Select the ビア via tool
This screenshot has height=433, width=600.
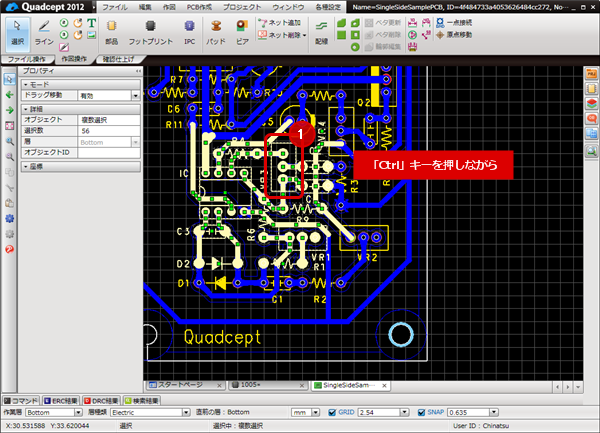tap(242, 33)
